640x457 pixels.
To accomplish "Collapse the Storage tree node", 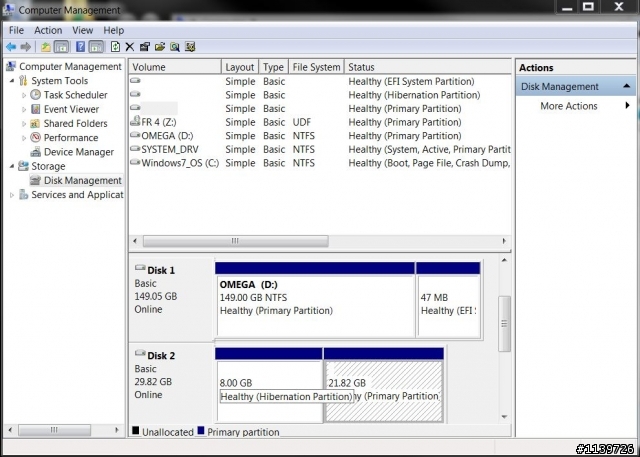I will (x=12, y=167).
